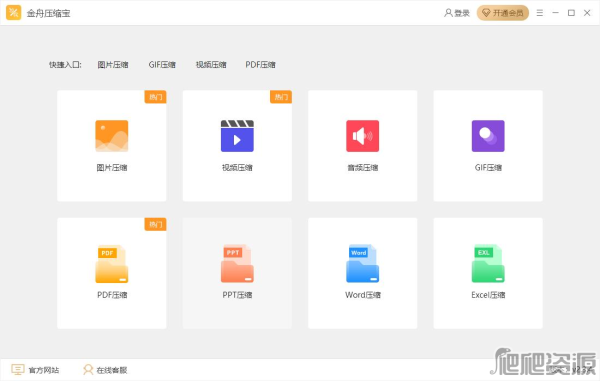Click the 音频压缩 card label text
The image size is (600, 381).
363,168
